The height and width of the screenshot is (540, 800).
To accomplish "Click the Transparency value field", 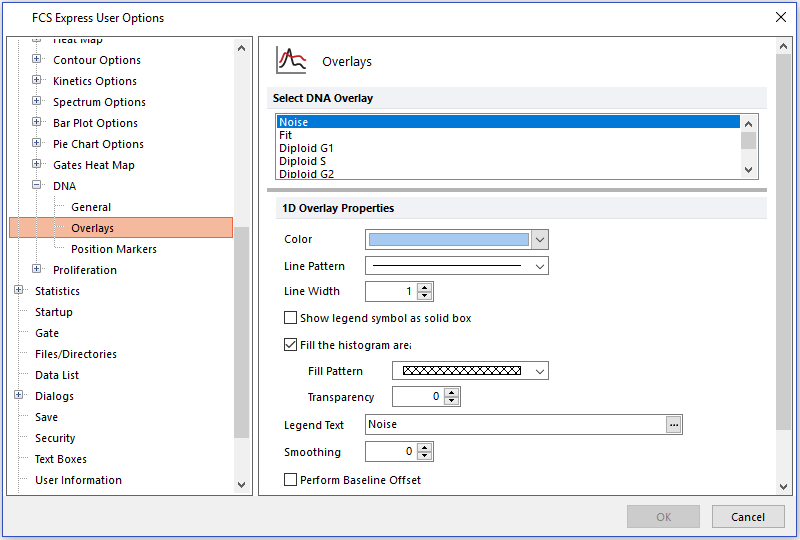I will point(418,397).
